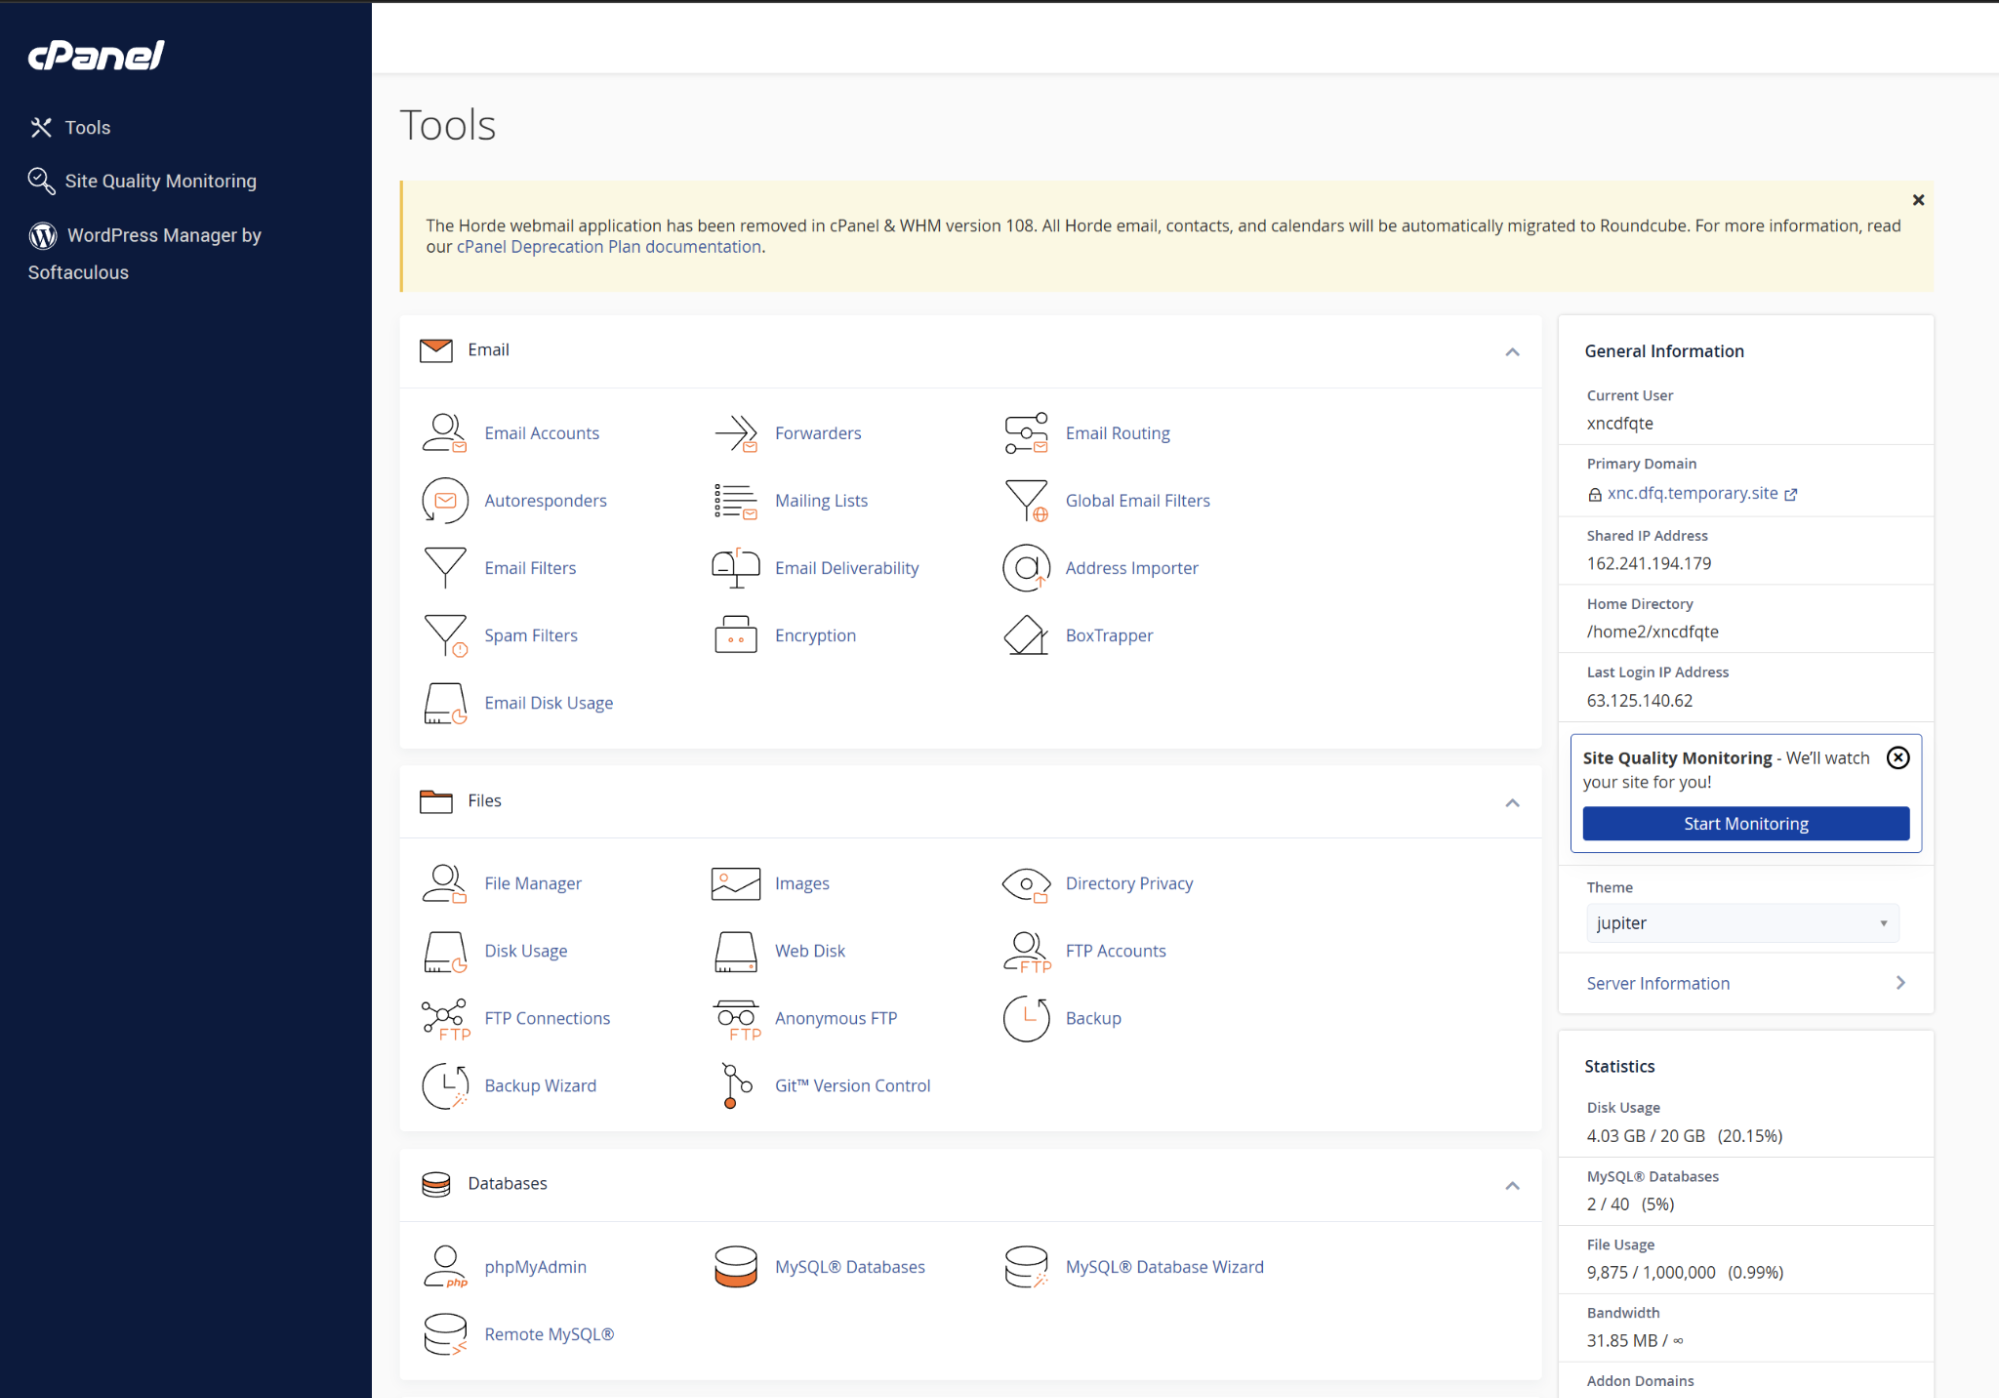Open the Theme dropdown showing jupiter

1742,923
